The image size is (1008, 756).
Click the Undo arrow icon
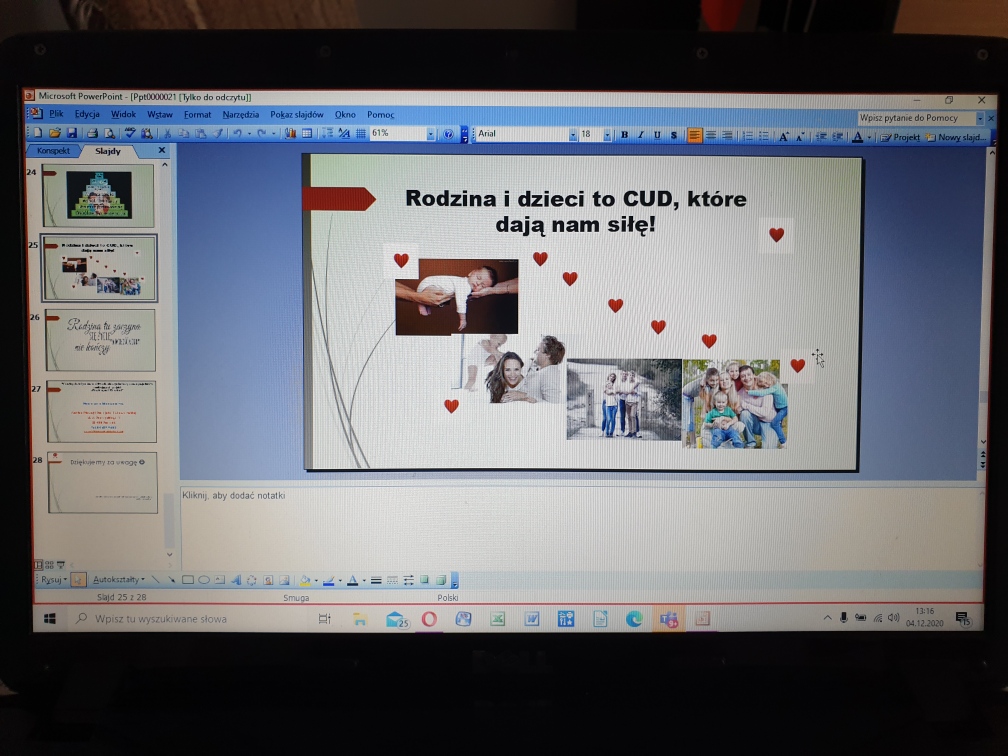coord(237,134)
